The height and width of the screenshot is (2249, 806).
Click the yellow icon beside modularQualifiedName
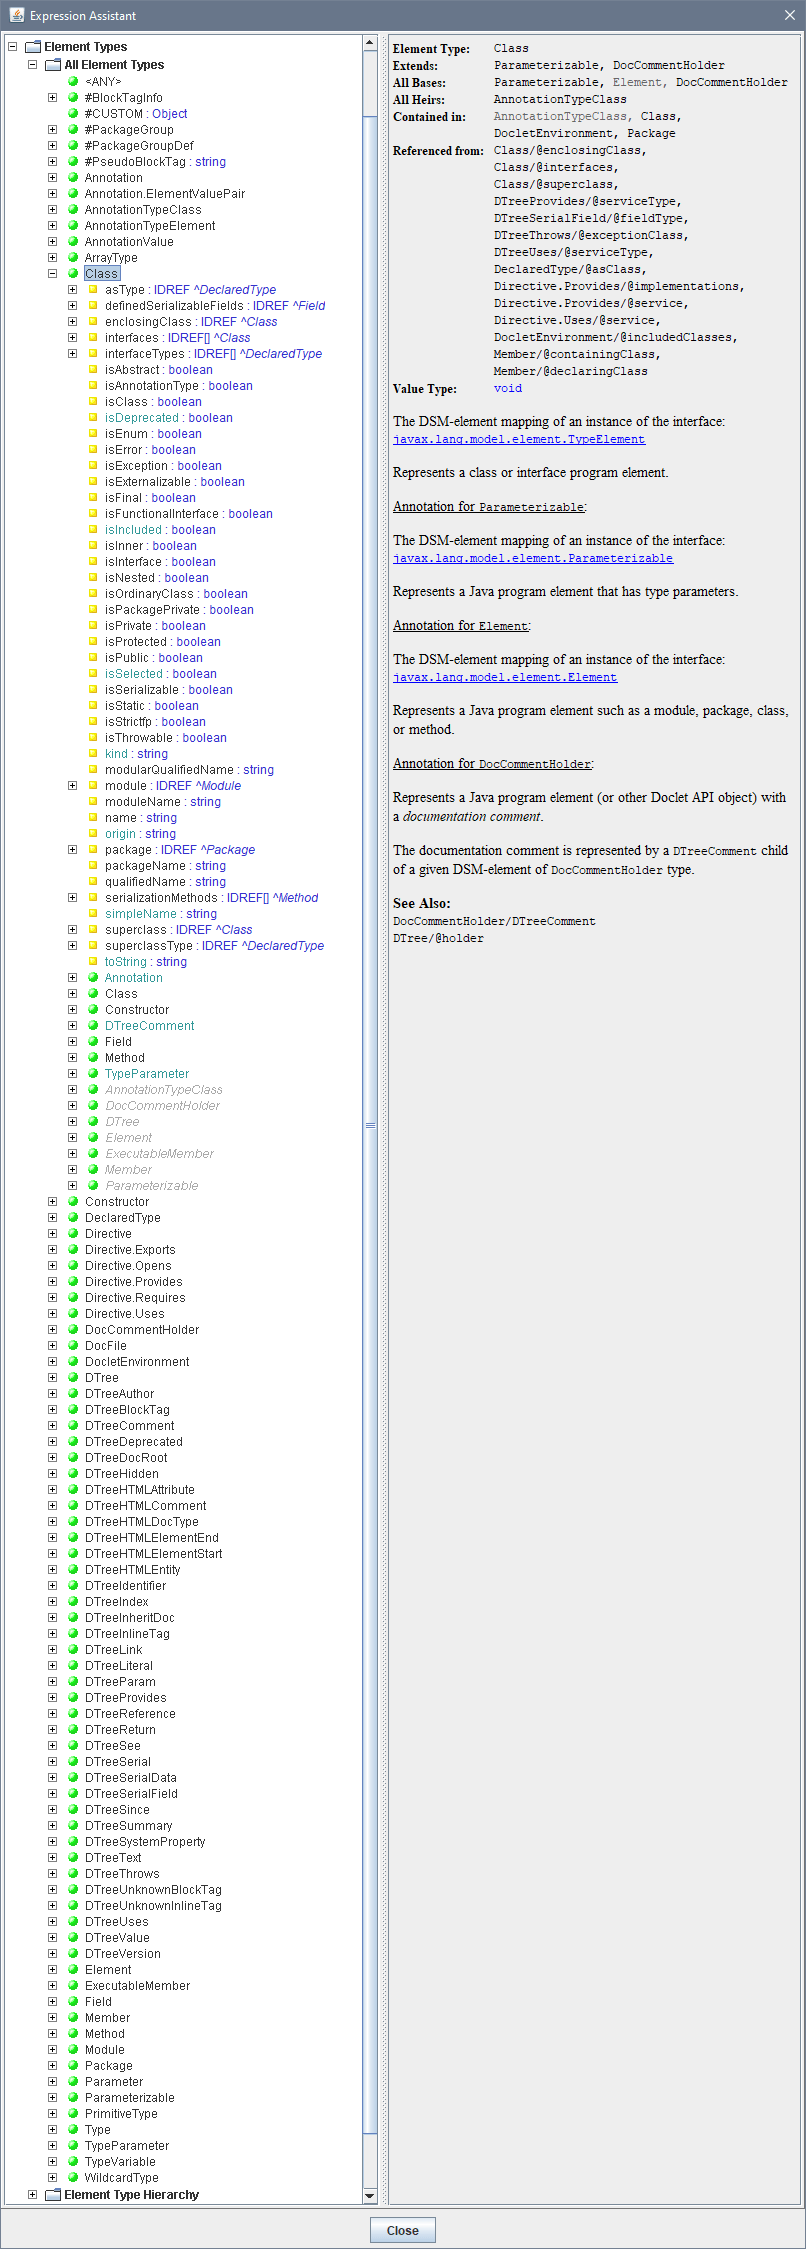click(x=93, y=770)
